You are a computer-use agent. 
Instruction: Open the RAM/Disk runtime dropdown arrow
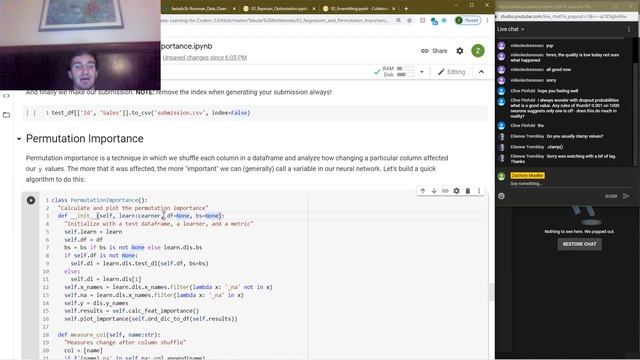pos(422,72)
